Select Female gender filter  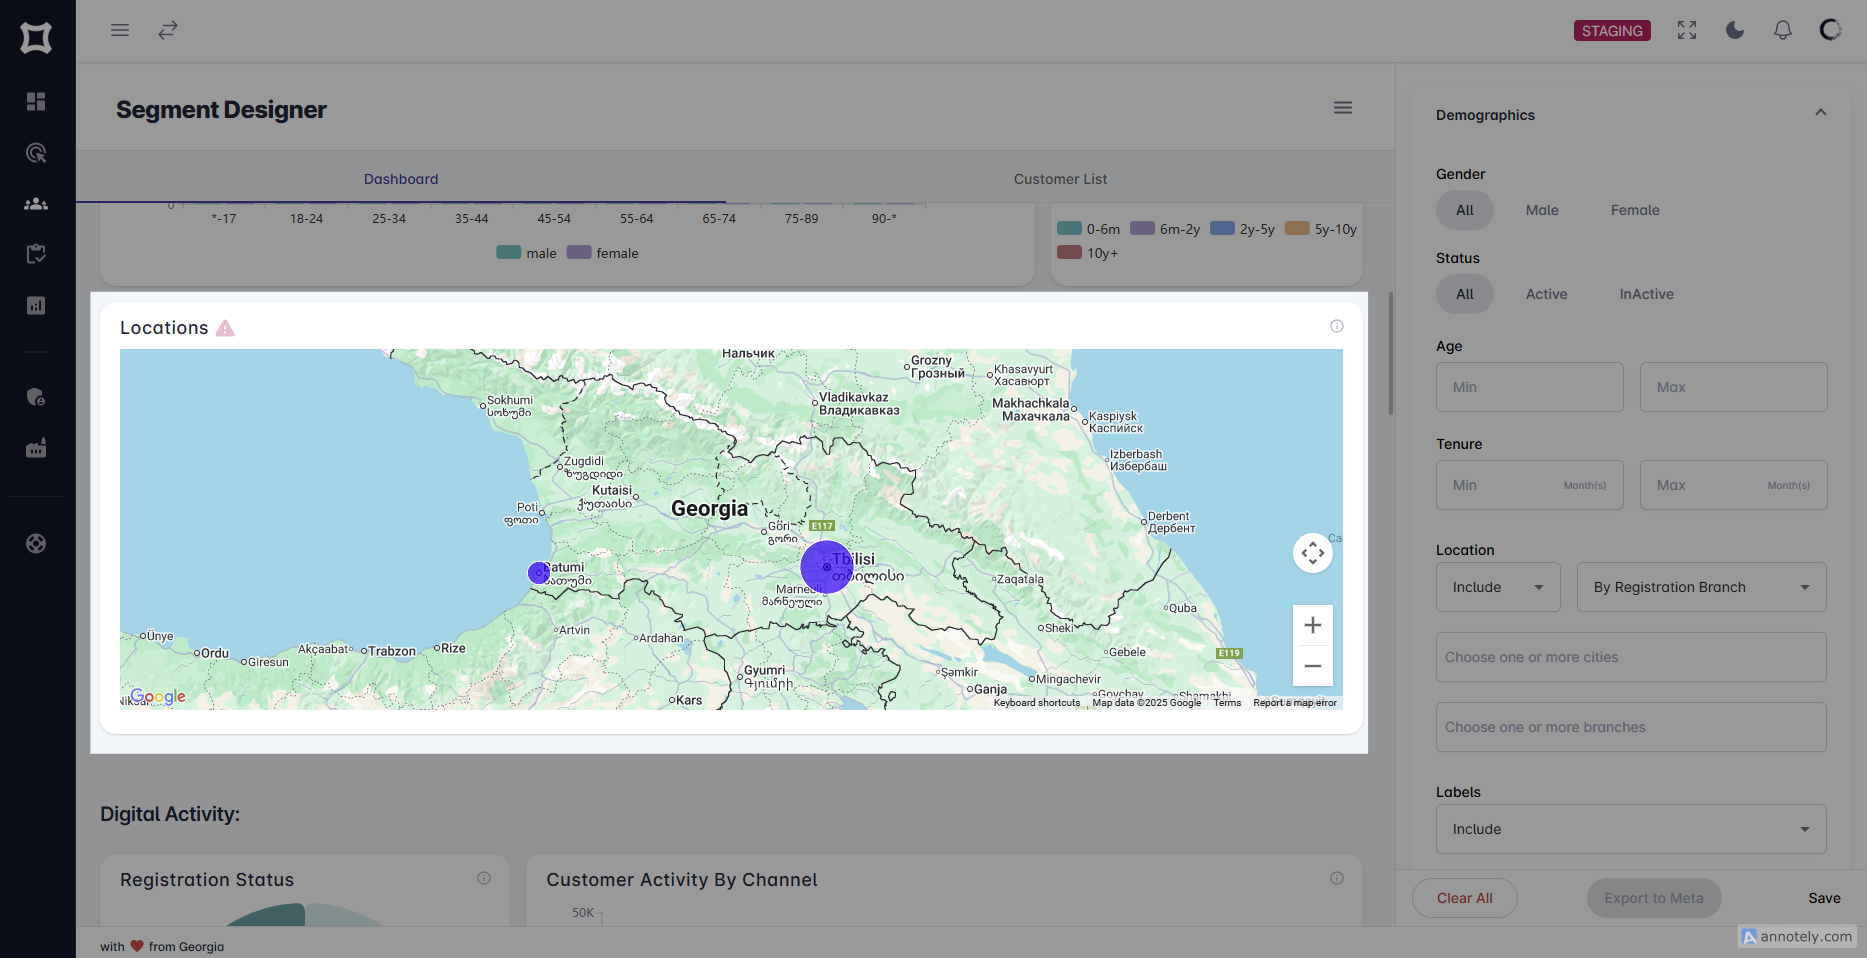[1635, 210]
